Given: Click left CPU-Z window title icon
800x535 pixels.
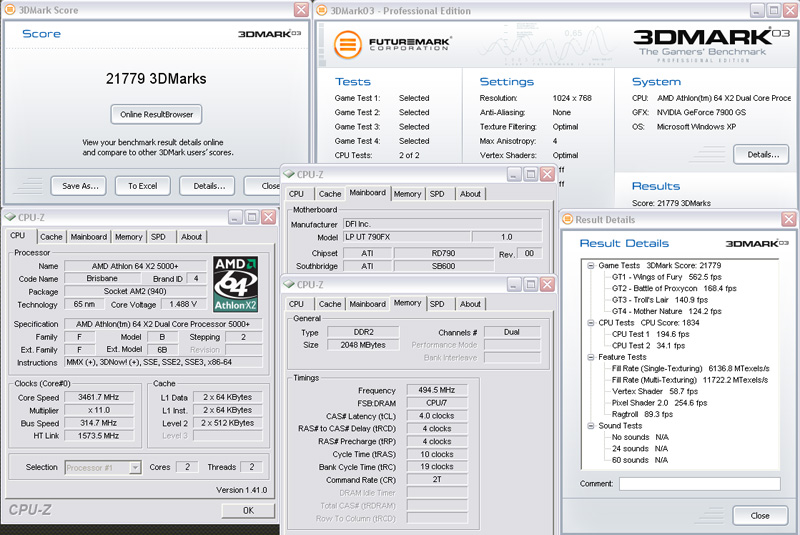Looking at the screenshot, I should (x=10, y=217).
